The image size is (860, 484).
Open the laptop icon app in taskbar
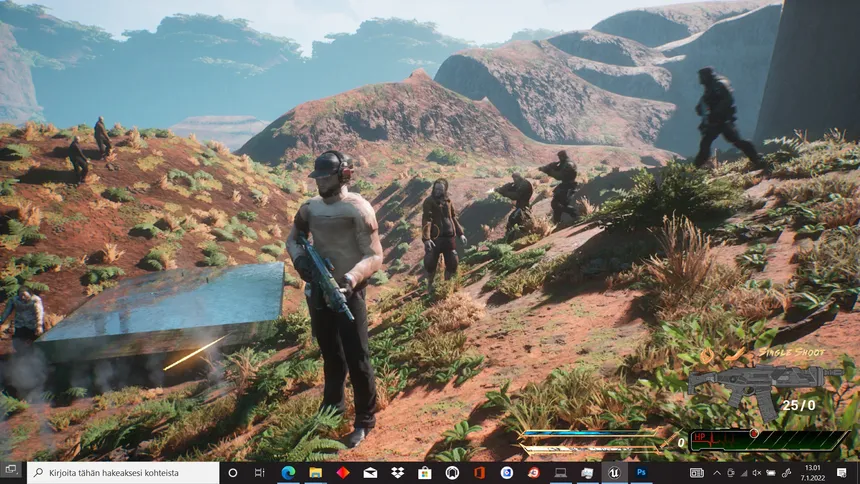click(561, 472)
